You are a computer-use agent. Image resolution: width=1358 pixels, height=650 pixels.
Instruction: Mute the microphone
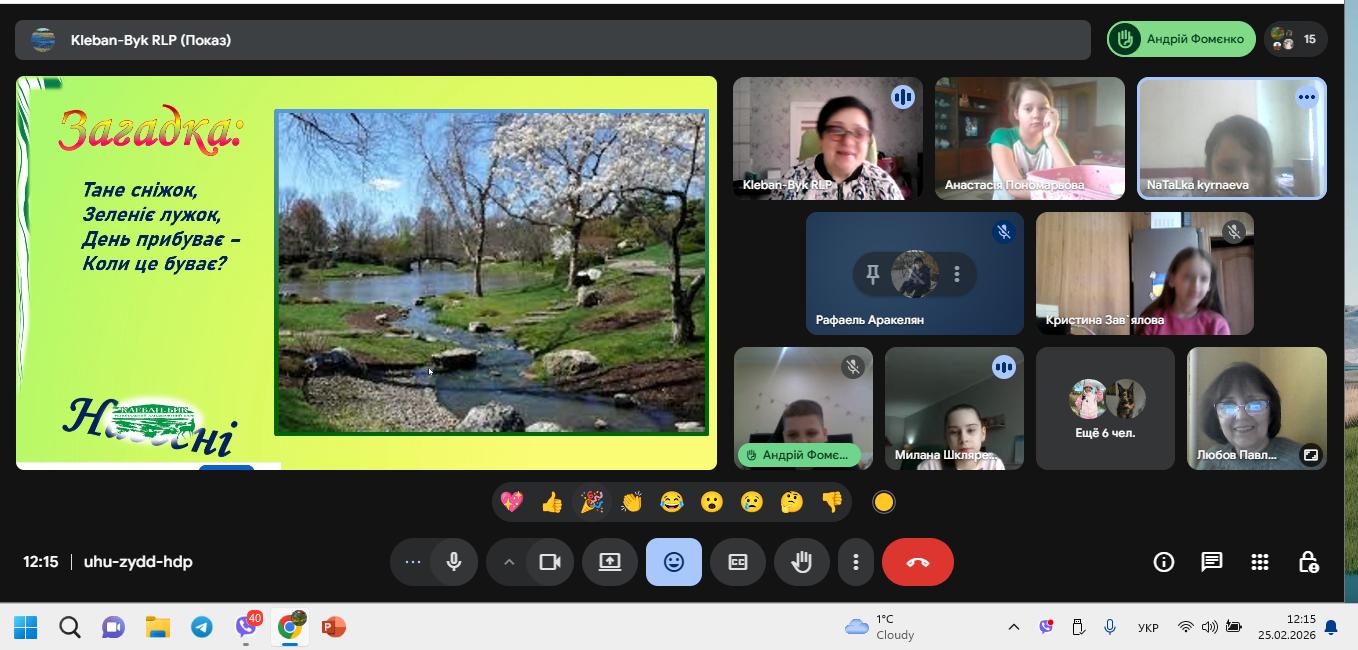(454, 562)
